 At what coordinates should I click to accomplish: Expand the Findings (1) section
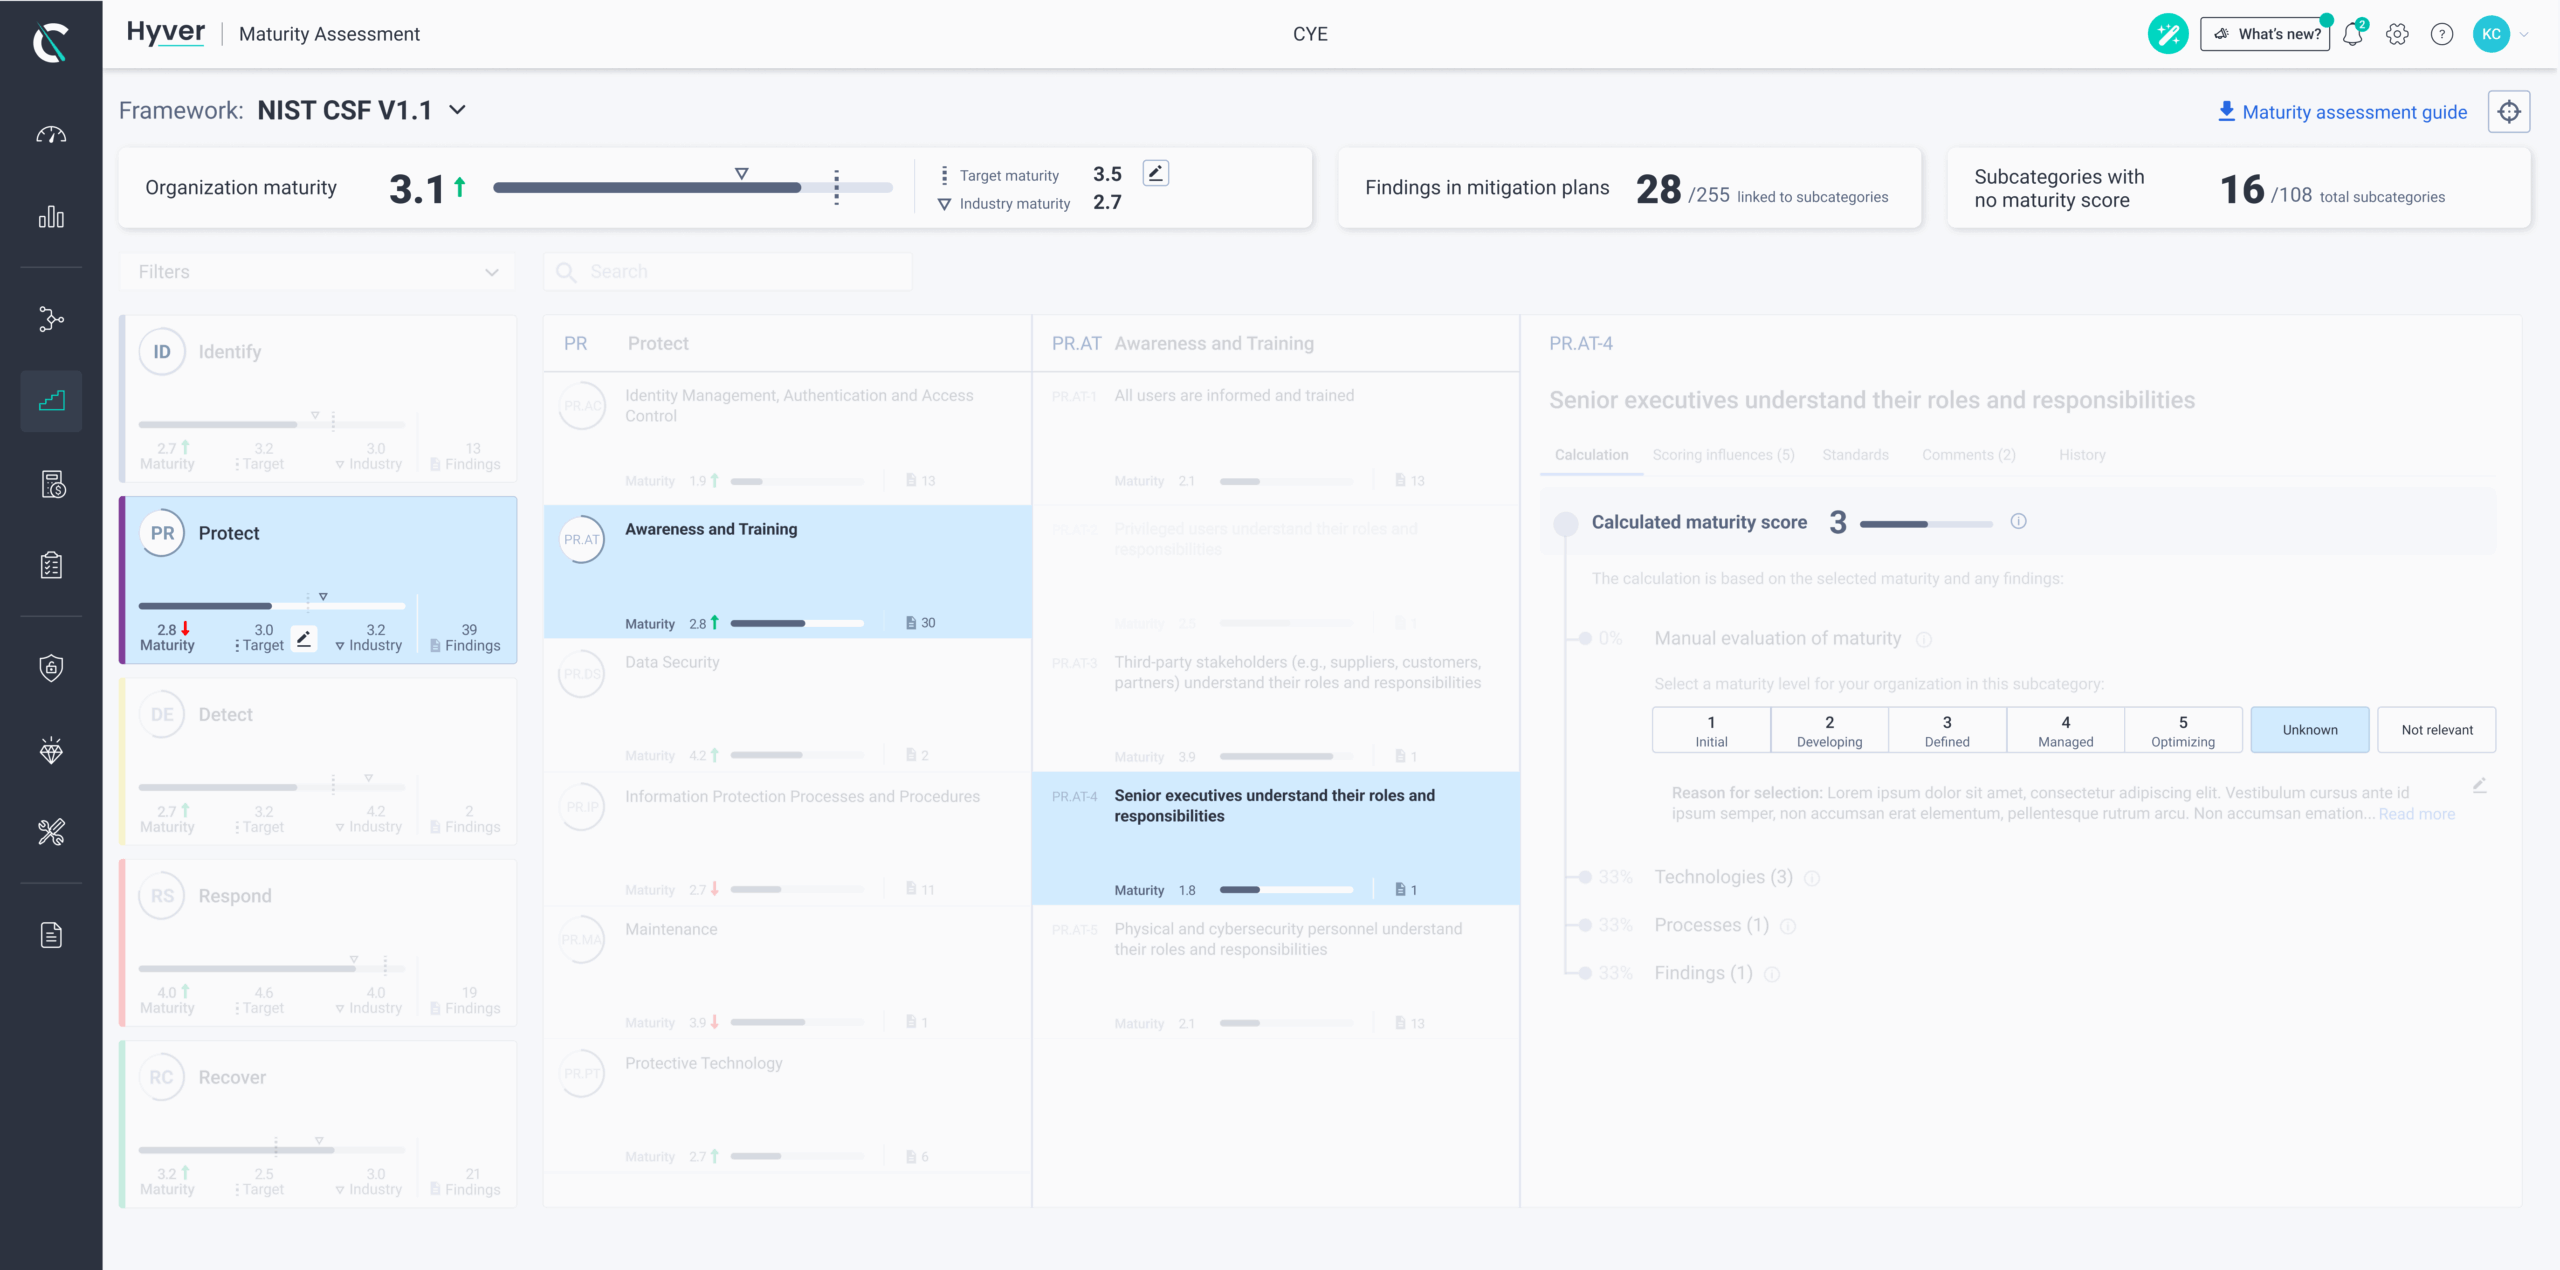pos(1703,973)
